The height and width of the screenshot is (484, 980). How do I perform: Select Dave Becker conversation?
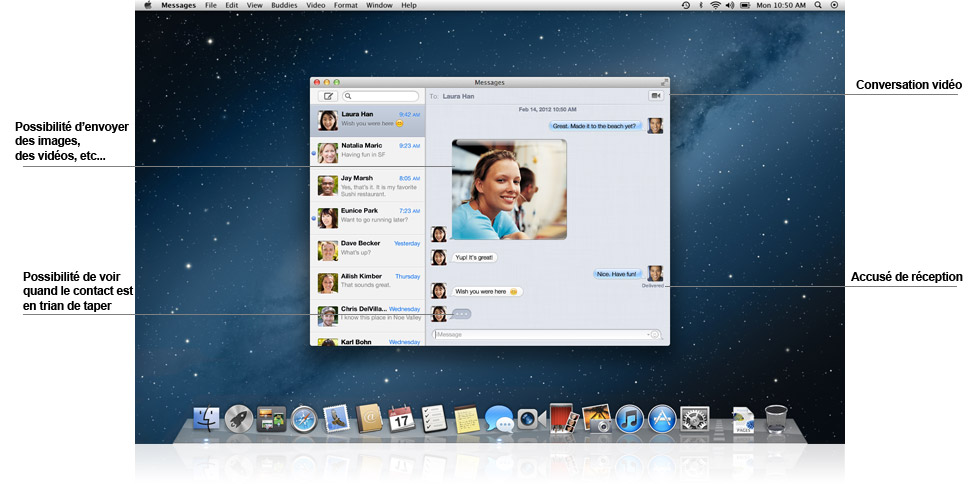point(368,250)
